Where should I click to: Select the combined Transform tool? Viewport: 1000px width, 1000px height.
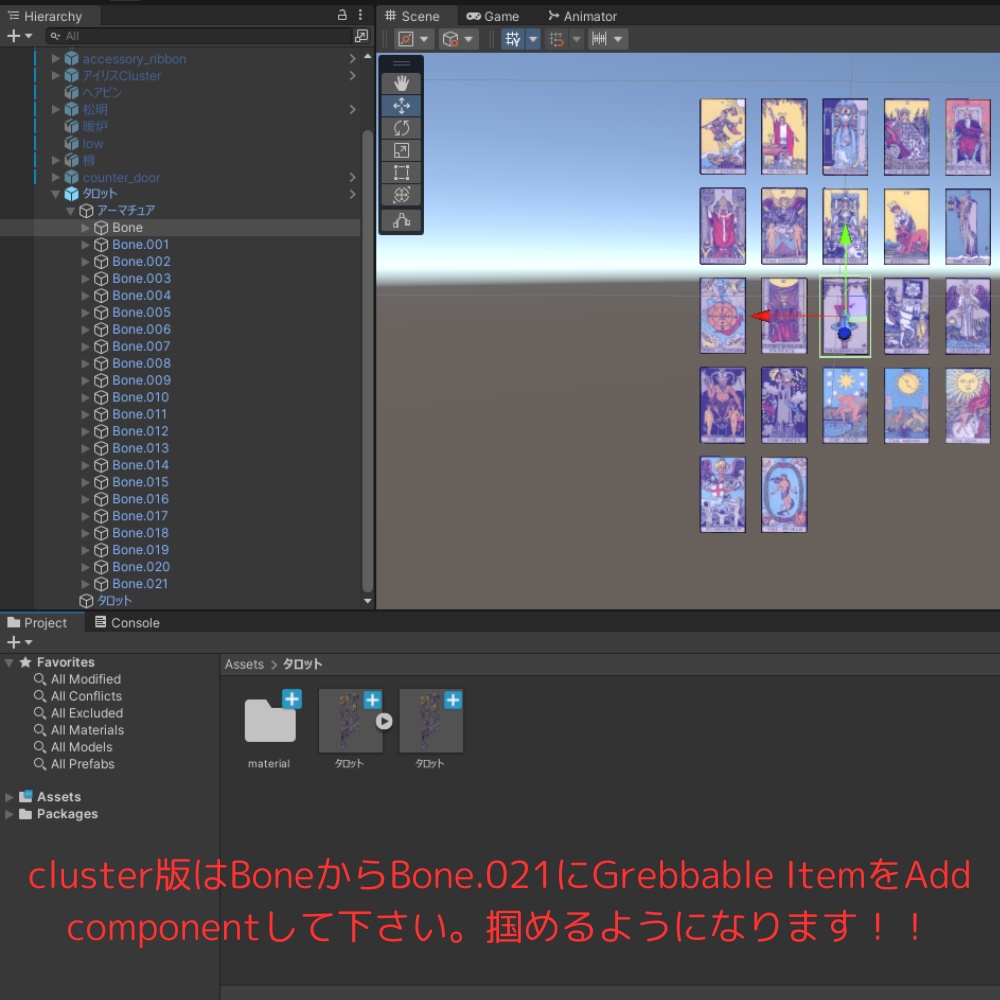[x=401, y=194]
